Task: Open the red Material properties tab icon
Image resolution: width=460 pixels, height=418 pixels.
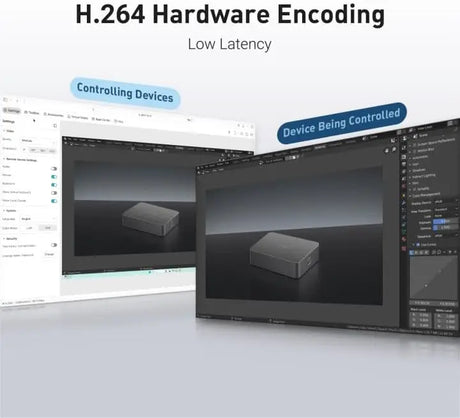Action: [x=404, y=239]
